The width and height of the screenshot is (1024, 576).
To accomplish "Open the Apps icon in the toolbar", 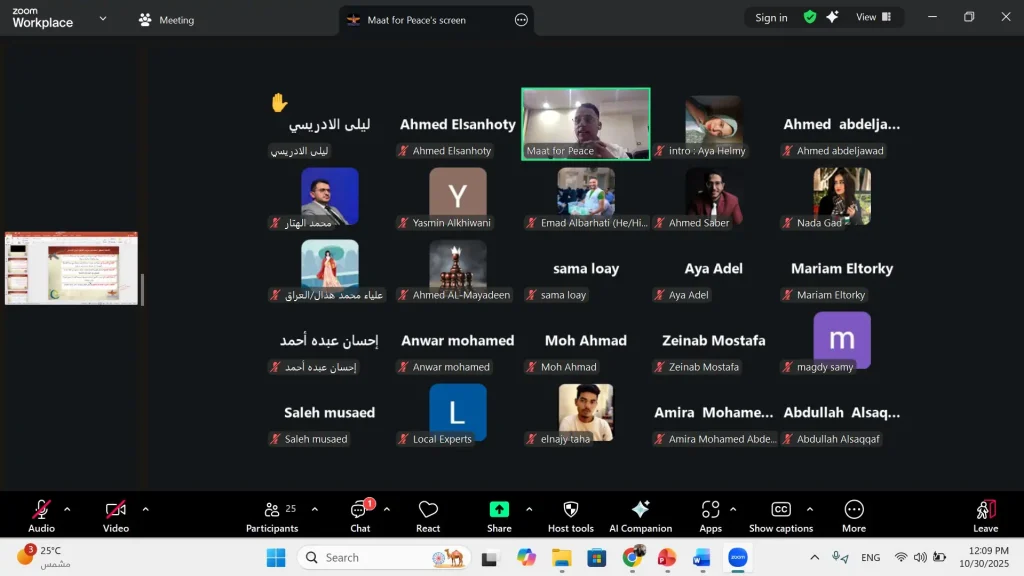I will [710, 514].
